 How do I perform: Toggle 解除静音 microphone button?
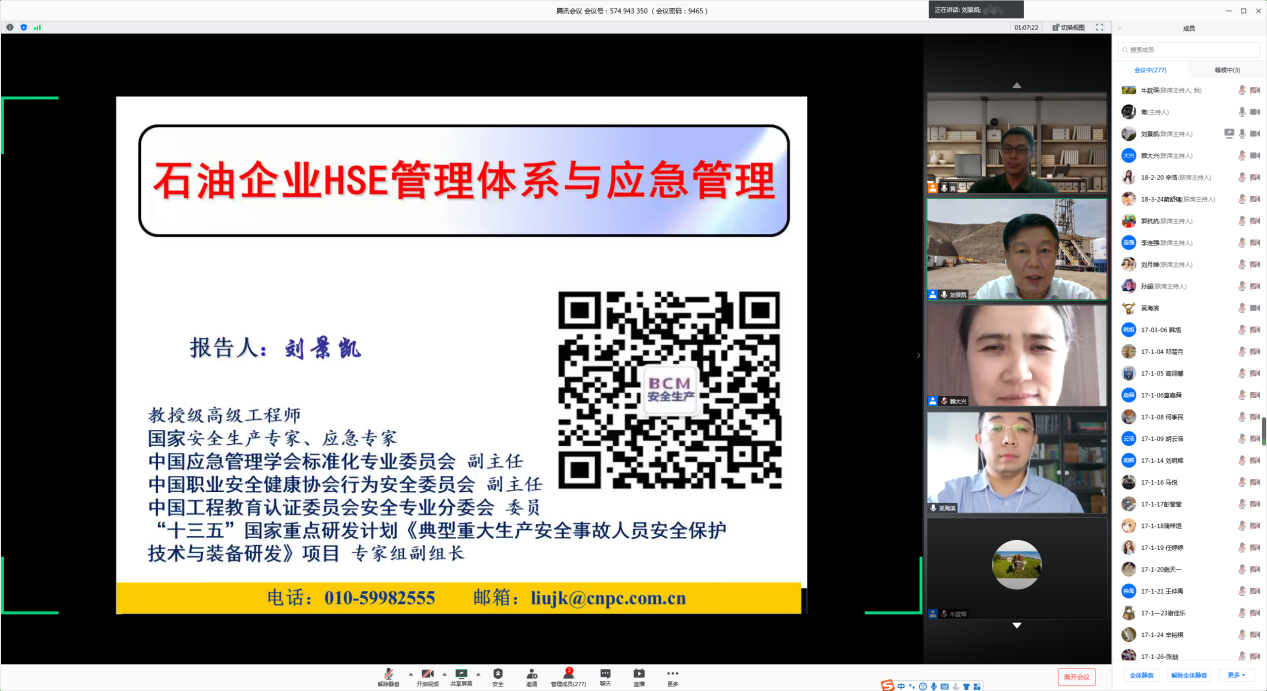pyautogui.click(x=388, y=676)
